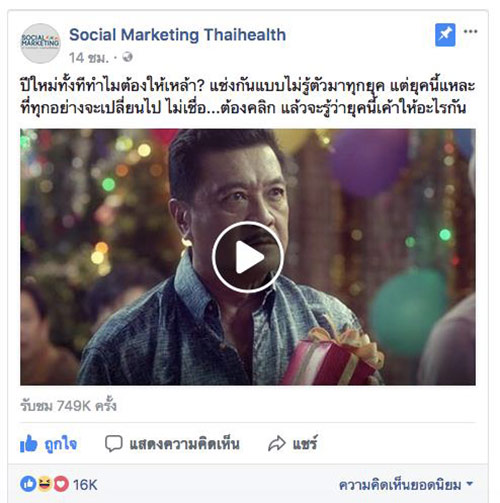This screenshot has height=503, width=500.
Task: Click the pinned post pushpin icon
Action: (445, 35)
